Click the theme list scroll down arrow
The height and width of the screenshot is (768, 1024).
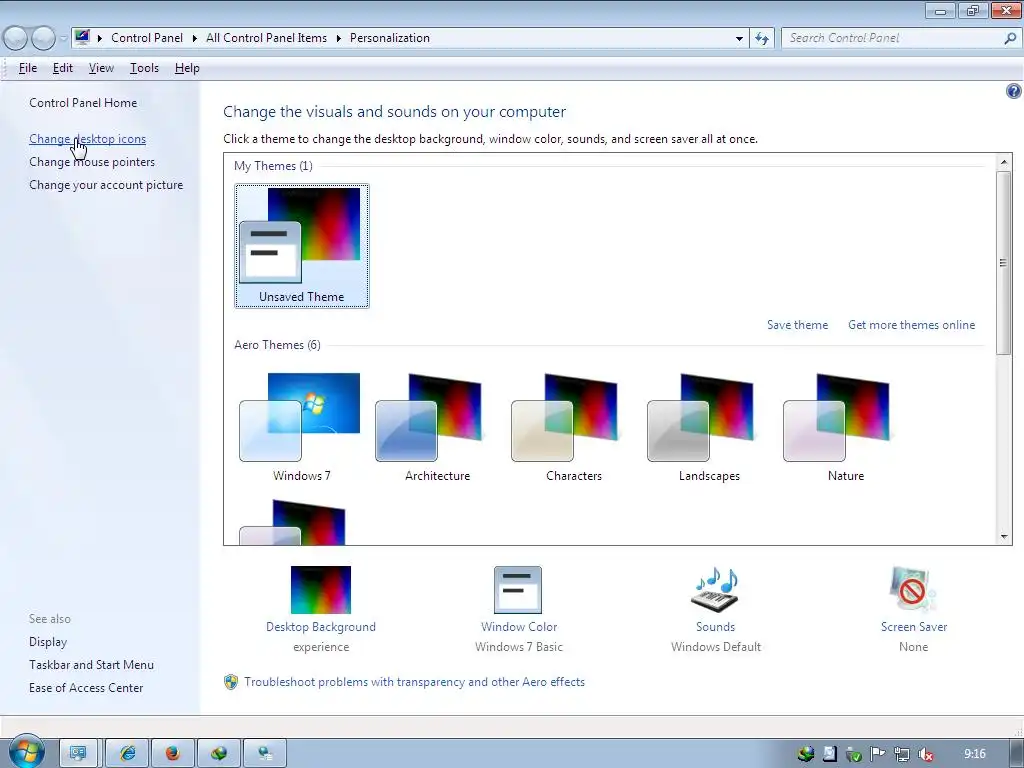(x=1004, y=537)
